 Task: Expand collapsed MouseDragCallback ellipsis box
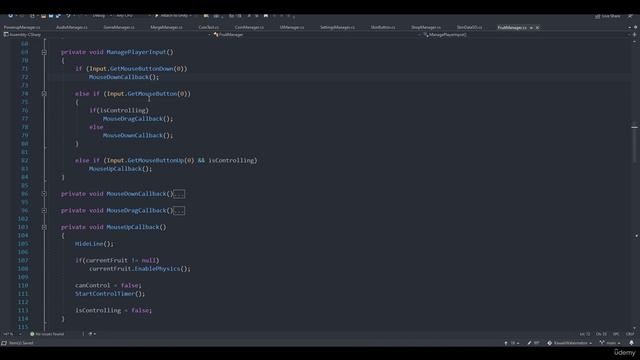pos(179,211)
